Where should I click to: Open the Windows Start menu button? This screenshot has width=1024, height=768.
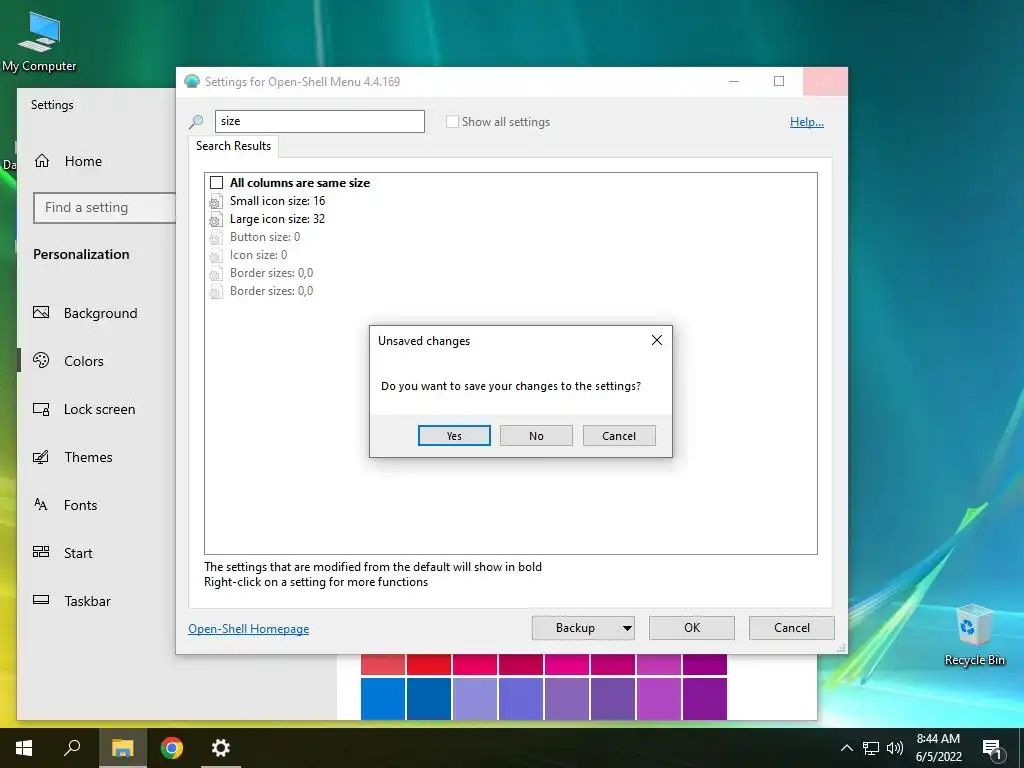pyautogui.click(x=24, y=748)
